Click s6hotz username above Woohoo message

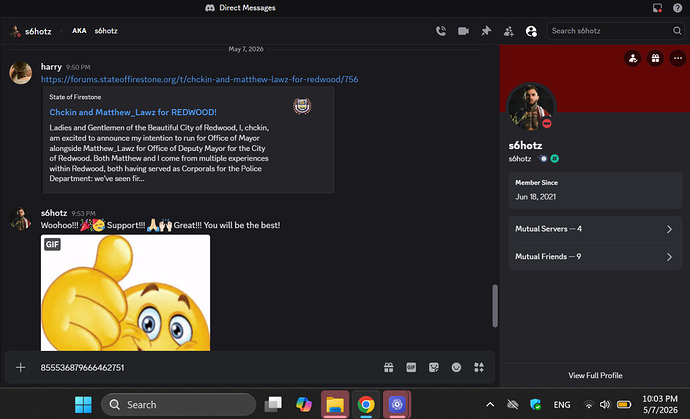[54, 213]
